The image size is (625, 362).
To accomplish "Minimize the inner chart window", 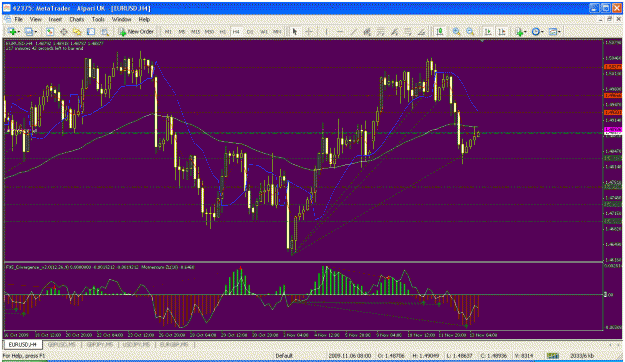I will 601,19.
